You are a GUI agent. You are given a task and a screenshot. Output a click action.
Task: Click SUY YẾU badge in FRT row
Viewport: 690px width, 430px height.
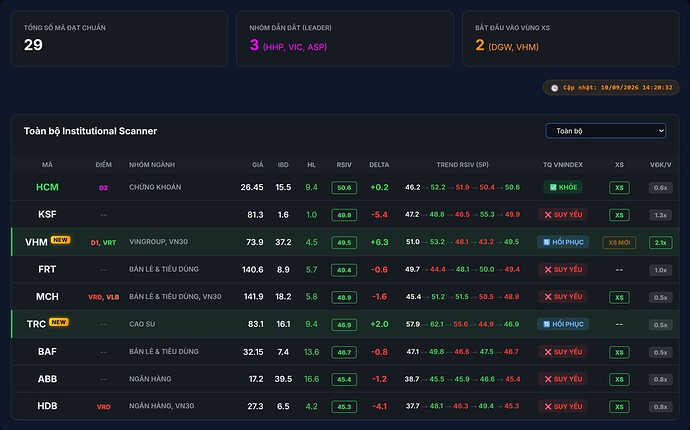563,269
